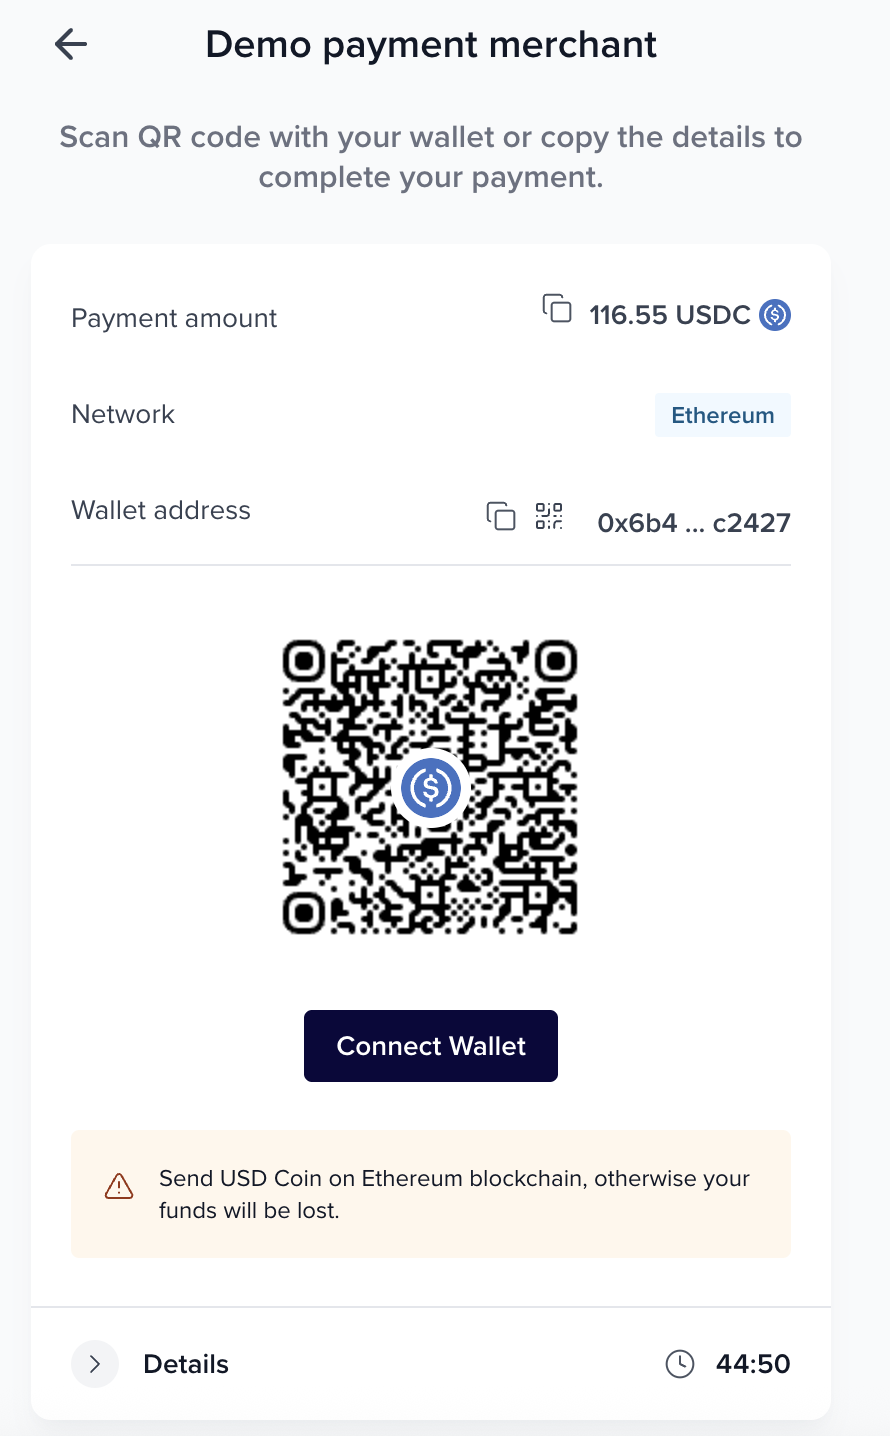Image resolution: width=890 pixels, height=1436 pixels.
Task: Click the Details label
Action: coord(186,1364)
